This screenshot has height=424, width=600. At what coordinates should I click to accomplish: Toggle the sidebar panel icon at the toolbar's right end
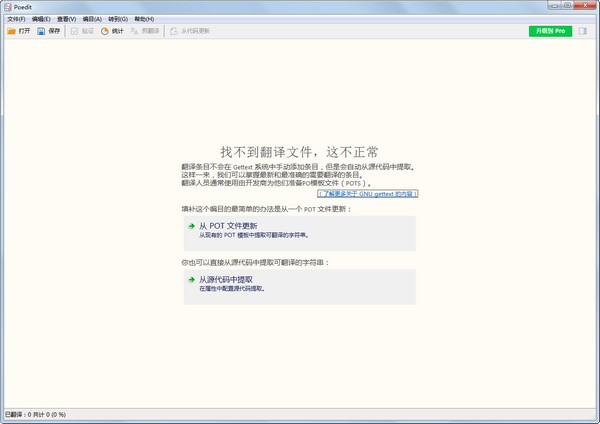pyautogui.click(x=582, y=31)
